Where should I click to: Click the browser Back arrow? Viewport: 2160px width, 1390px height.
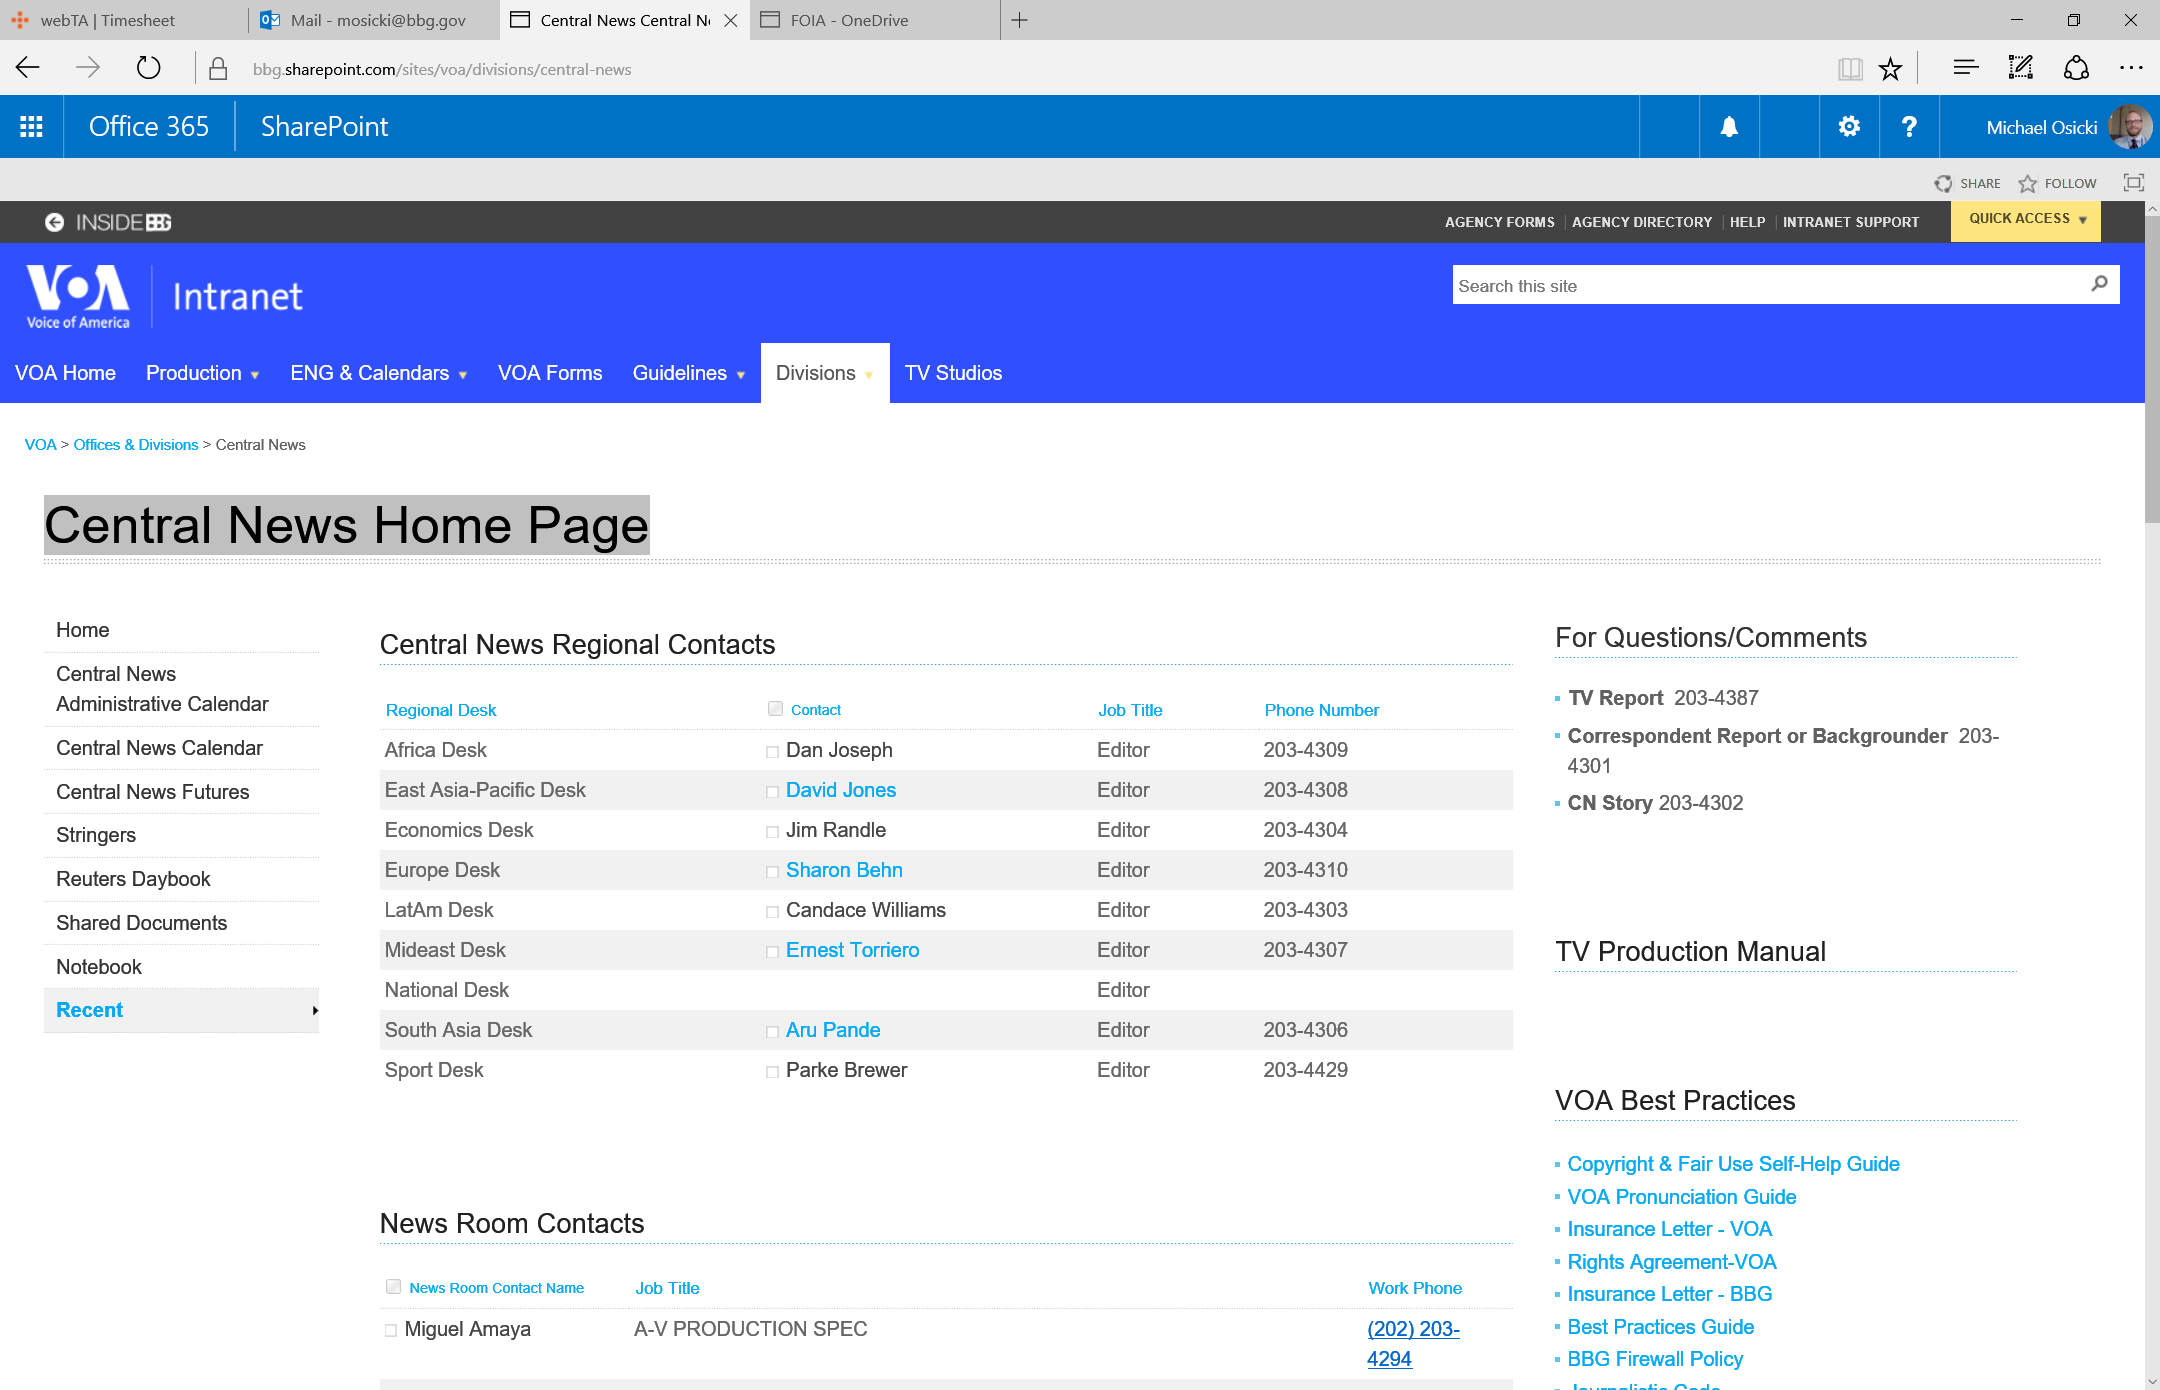pyautogui.click(x=28, y=68)
